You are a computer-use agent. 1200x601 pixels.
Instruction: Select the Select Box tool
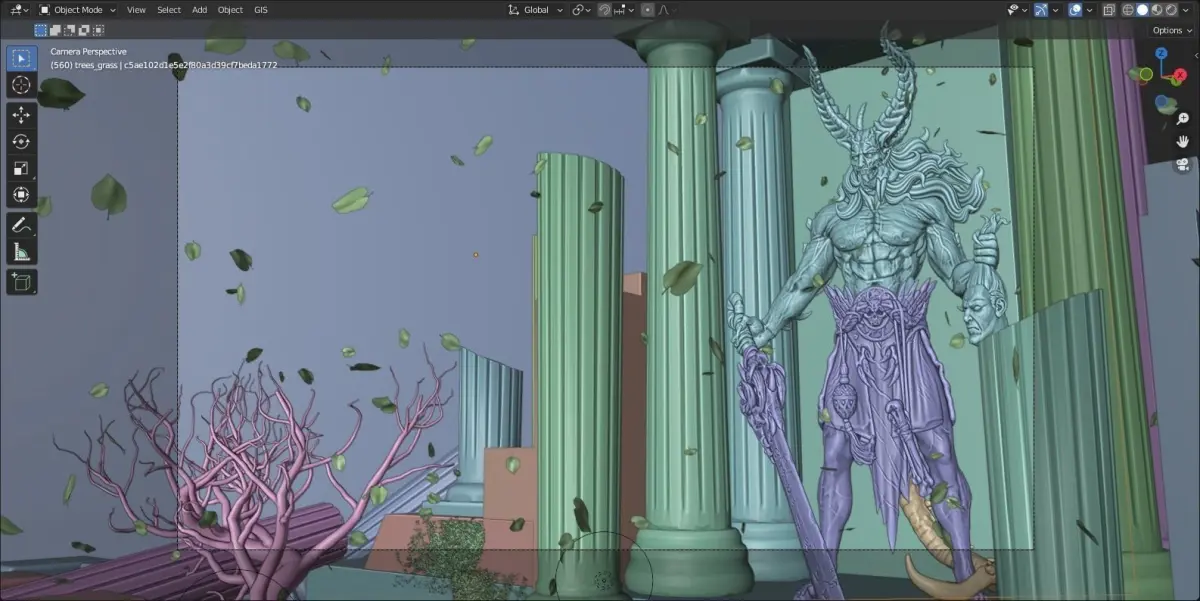[x=21, y=58]
